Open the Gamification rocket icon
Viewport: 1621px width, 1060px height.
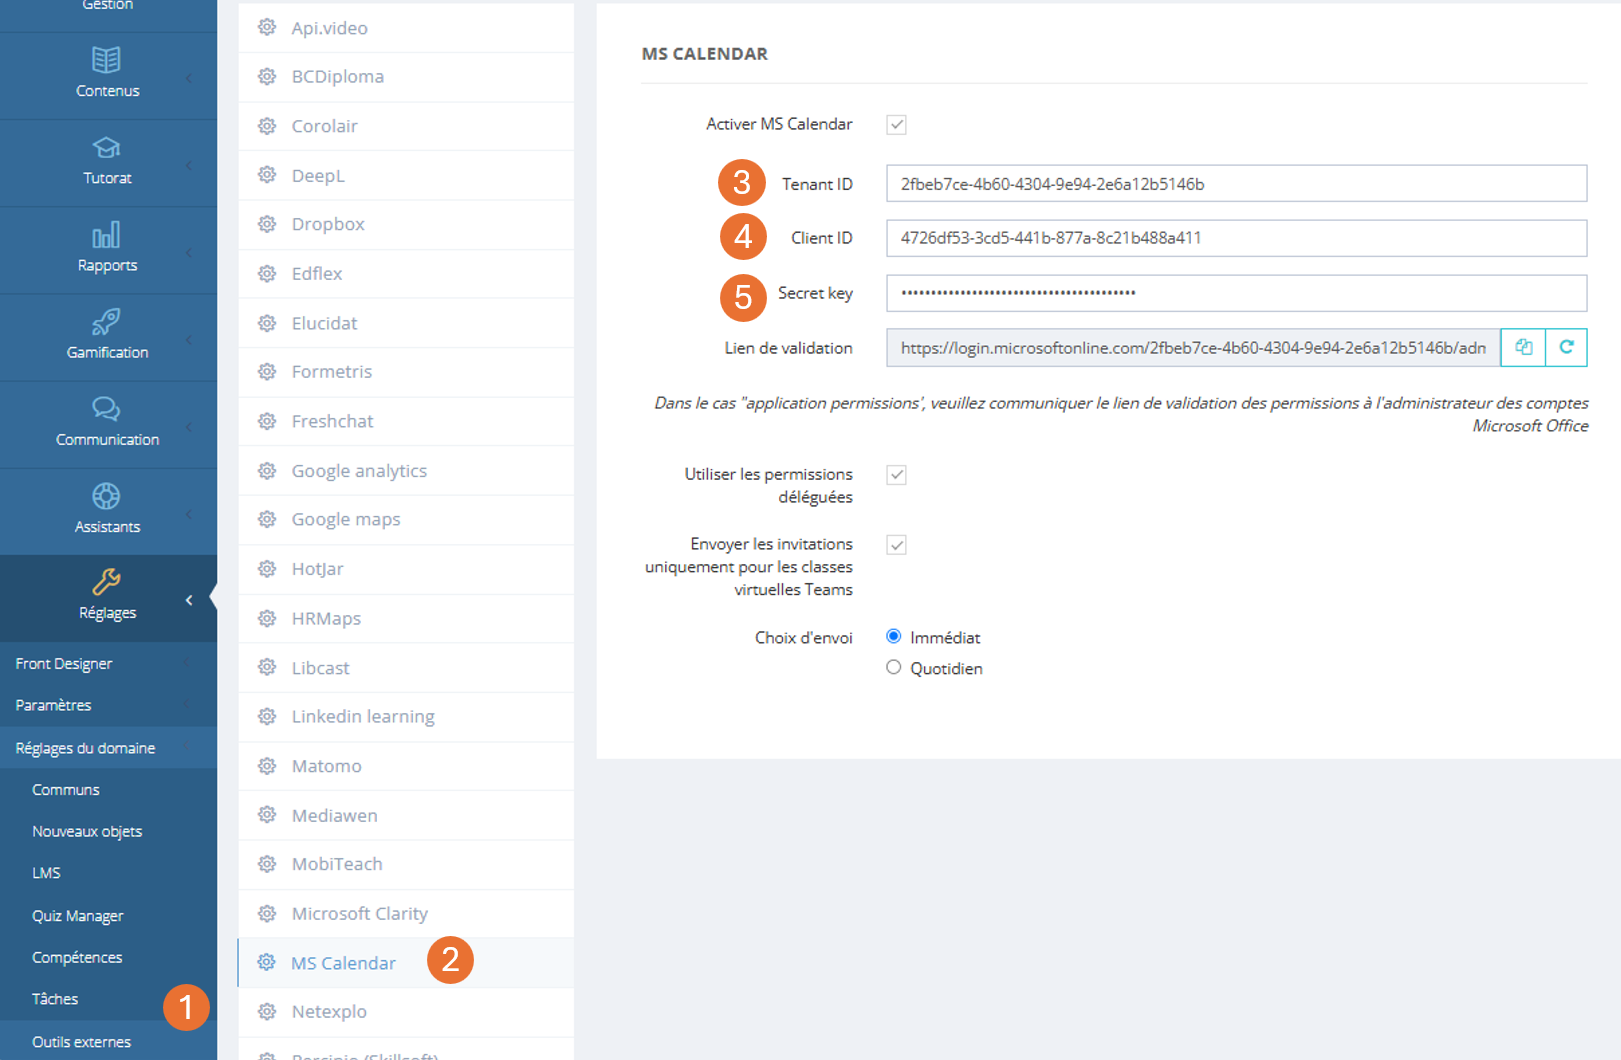click(106, 322)
